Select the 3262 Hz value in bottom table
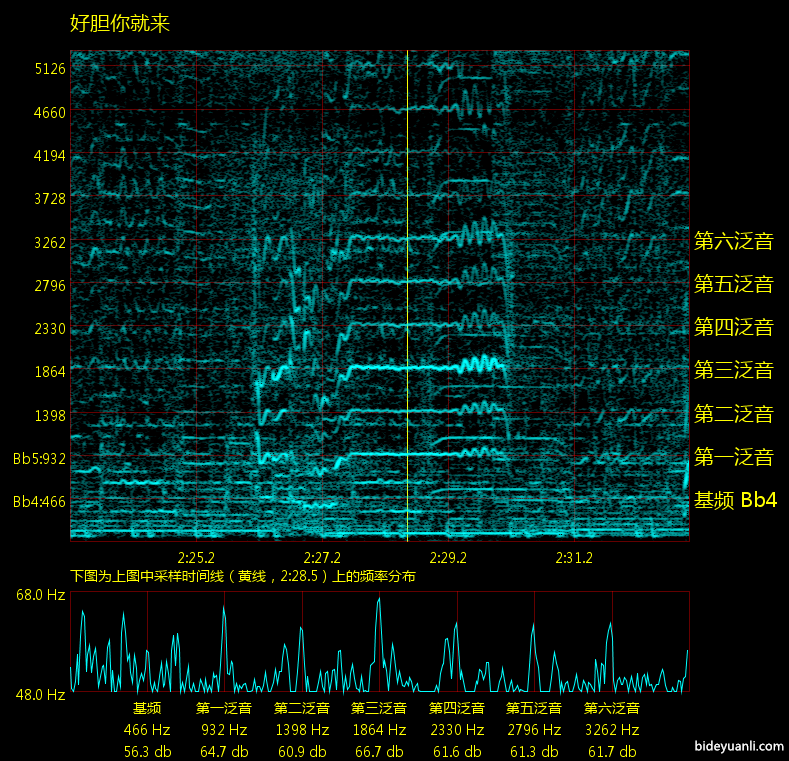The width and height of the screenshot is (789, 761). coord(612,730)
